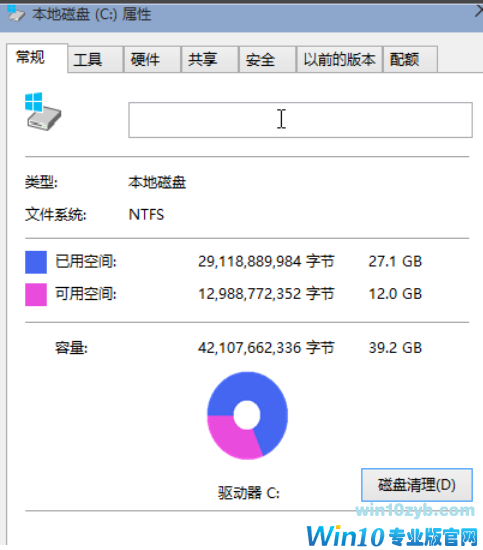This screenshot has height=550, width=483.
Task: Click the 12.0 GB free size
Action: (x=395, y=294)
